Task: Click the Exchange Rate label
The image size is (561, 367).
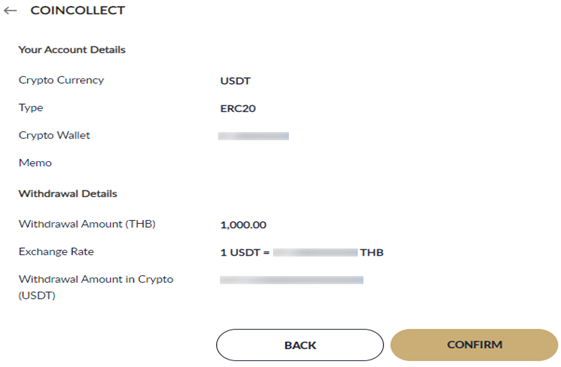Action: (56, 252)
